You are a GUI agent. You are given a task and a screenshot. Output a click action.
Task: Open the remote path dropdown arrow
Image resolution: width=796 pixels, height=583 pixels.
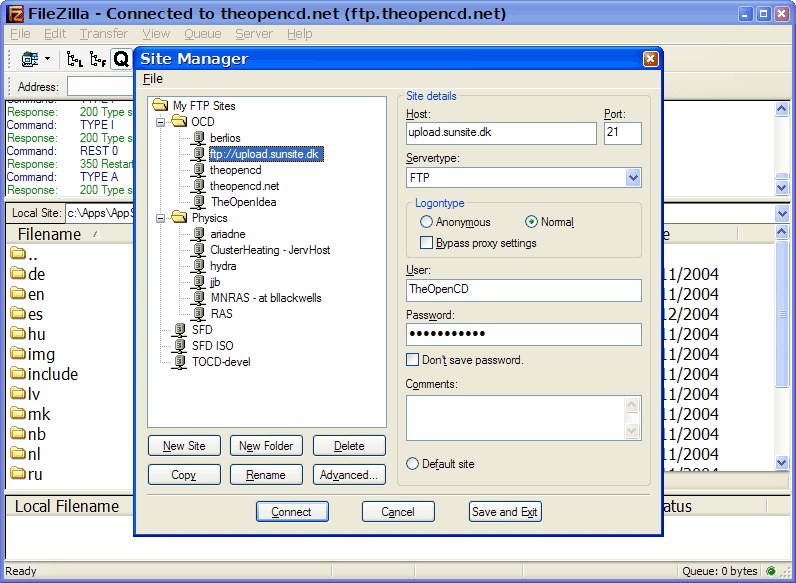coord(782,213)
